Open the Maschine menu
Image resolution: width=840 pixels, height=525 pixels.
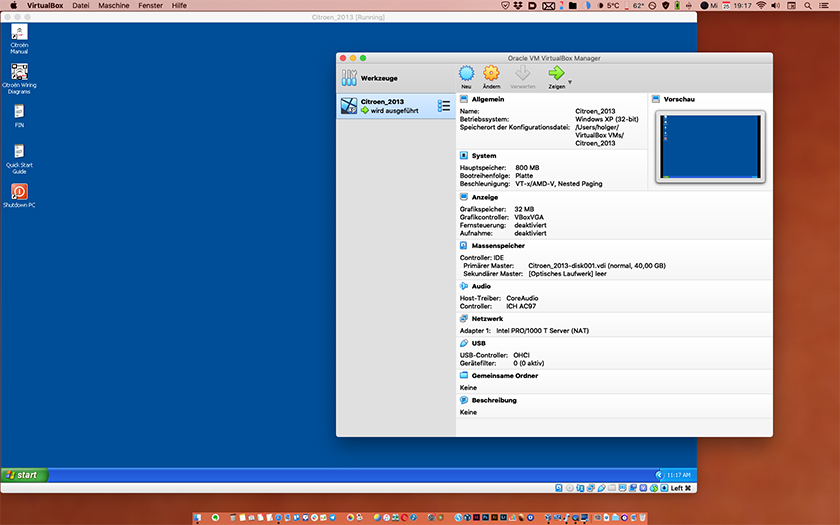[114, 5]
